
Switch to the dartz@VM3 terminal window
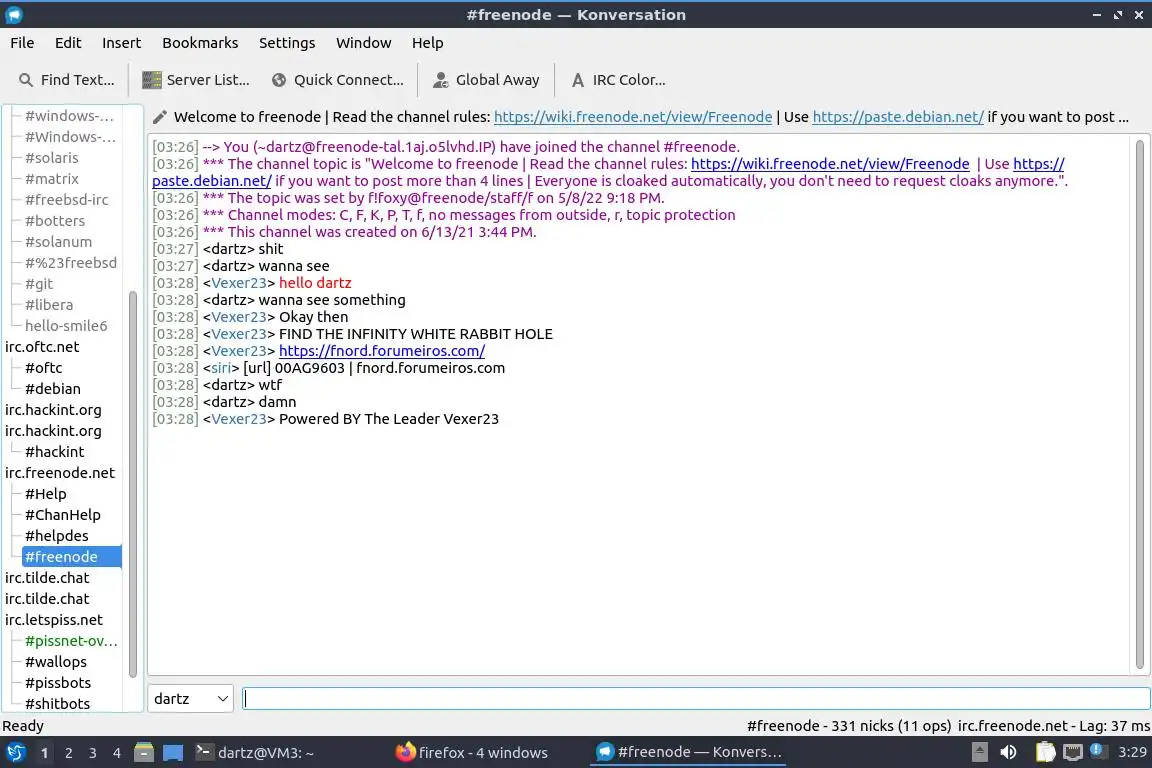pyautogui.click(x=254, y=753)
